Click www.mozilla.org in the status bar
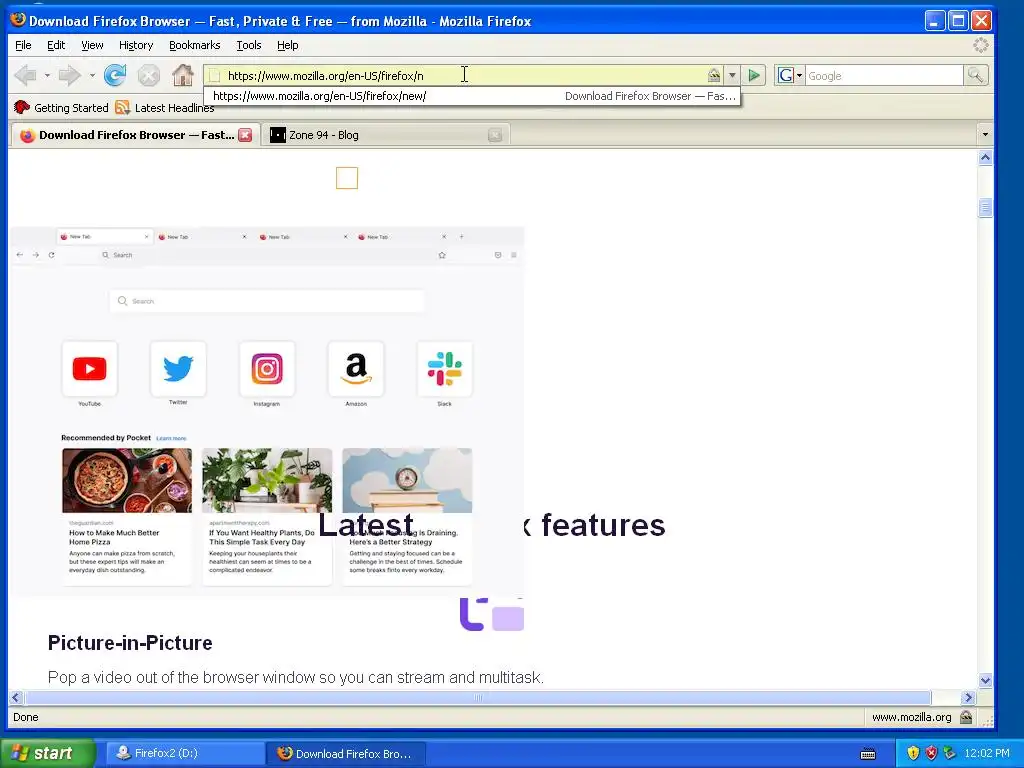 click(x=912, y=717)
